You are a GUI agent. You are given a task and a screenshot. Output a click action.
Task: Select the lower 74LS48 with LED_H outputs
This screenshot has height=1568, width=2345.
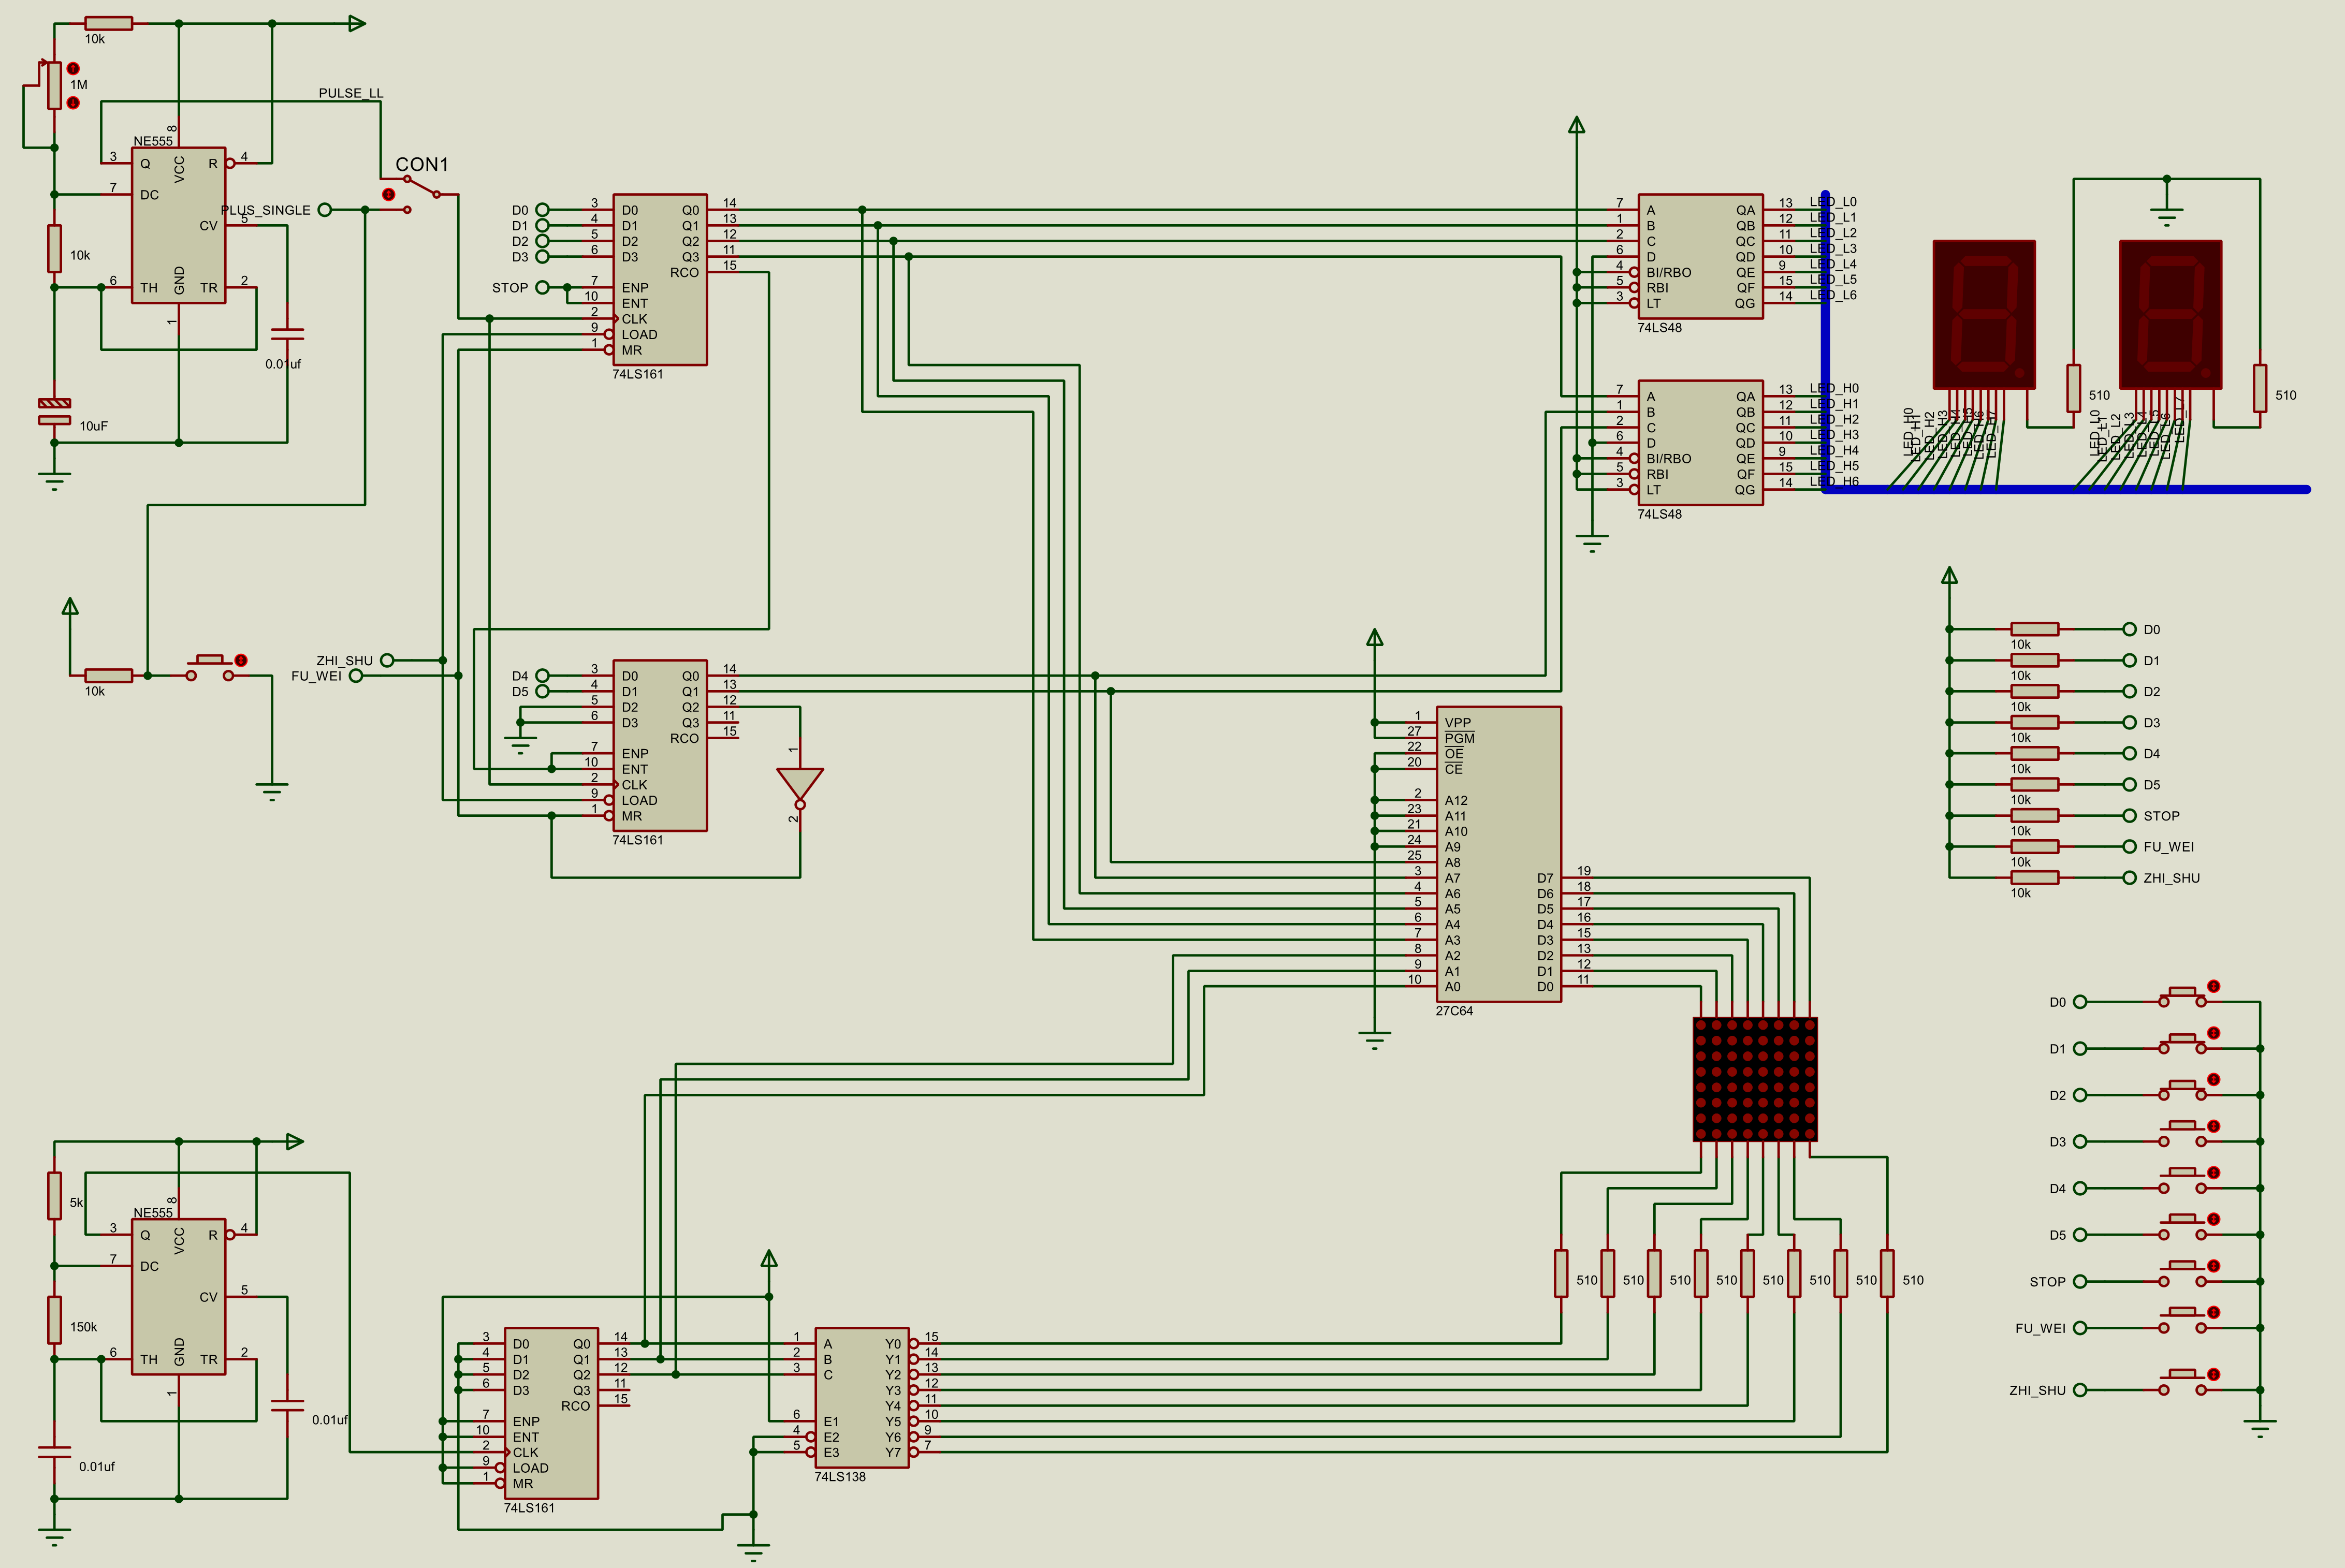1700,442
